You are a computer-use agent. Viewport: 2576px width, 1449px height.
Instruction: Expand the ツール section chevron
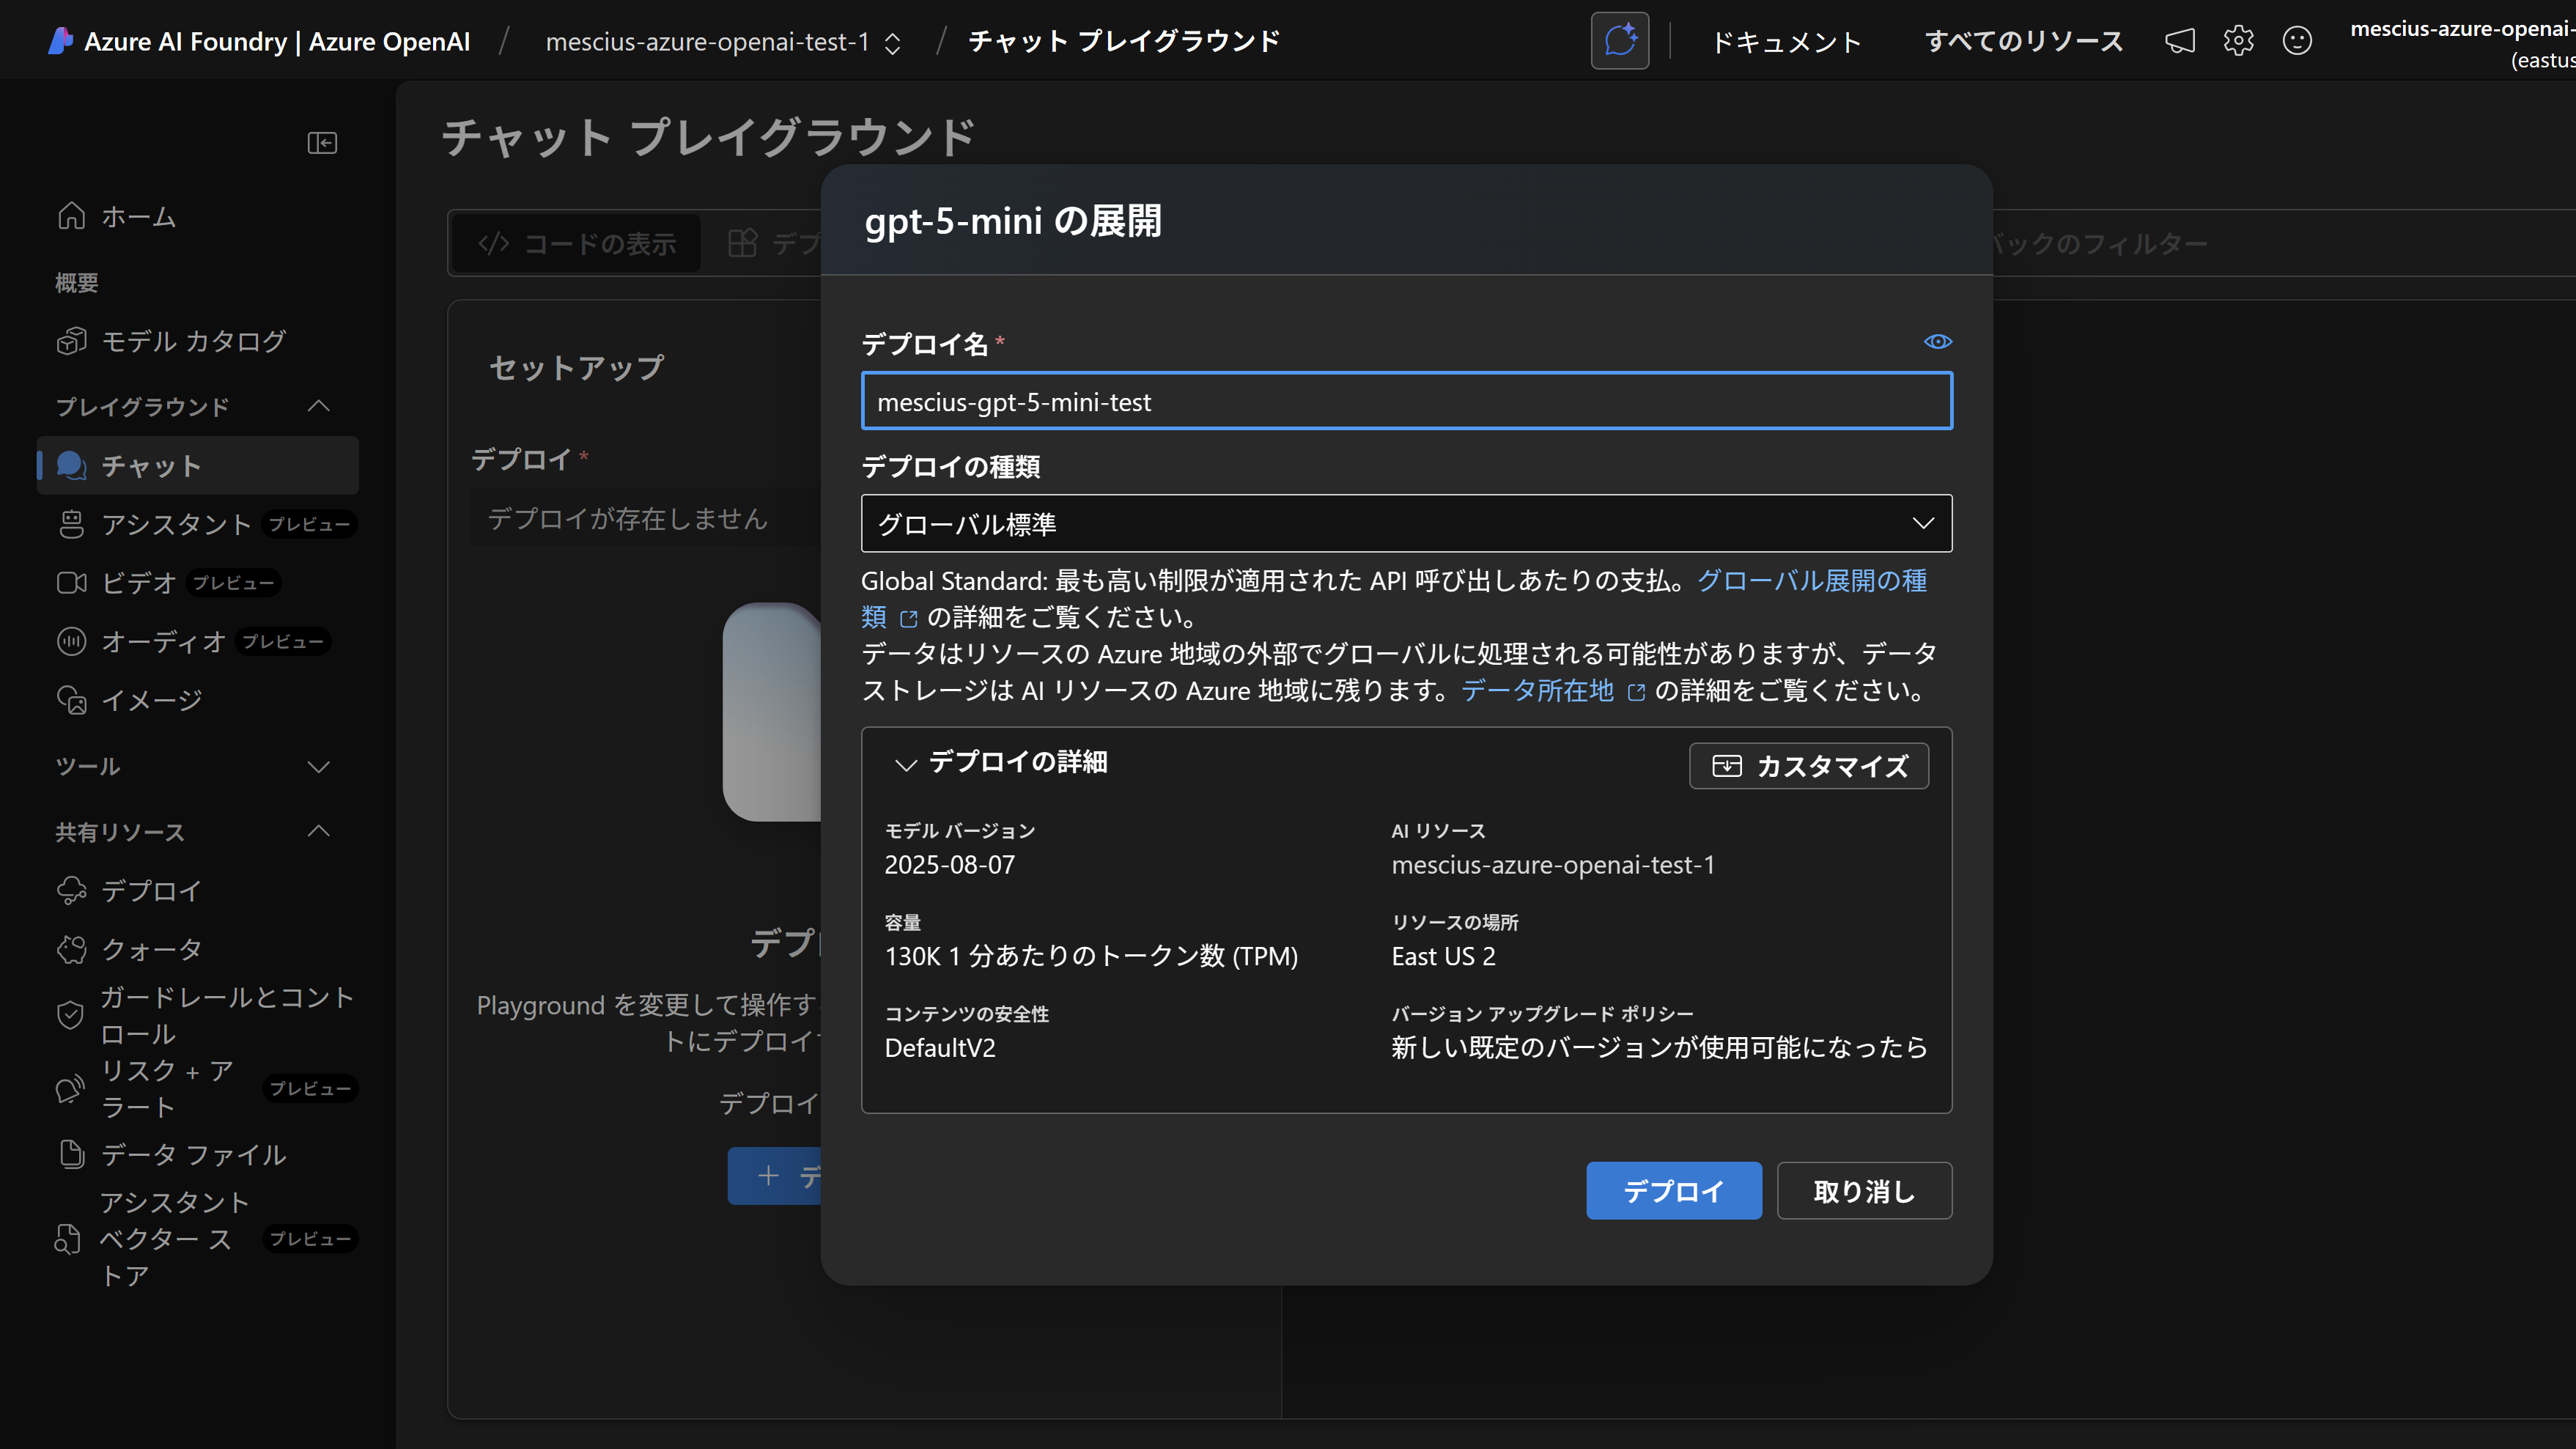click(x=319, y=767)
